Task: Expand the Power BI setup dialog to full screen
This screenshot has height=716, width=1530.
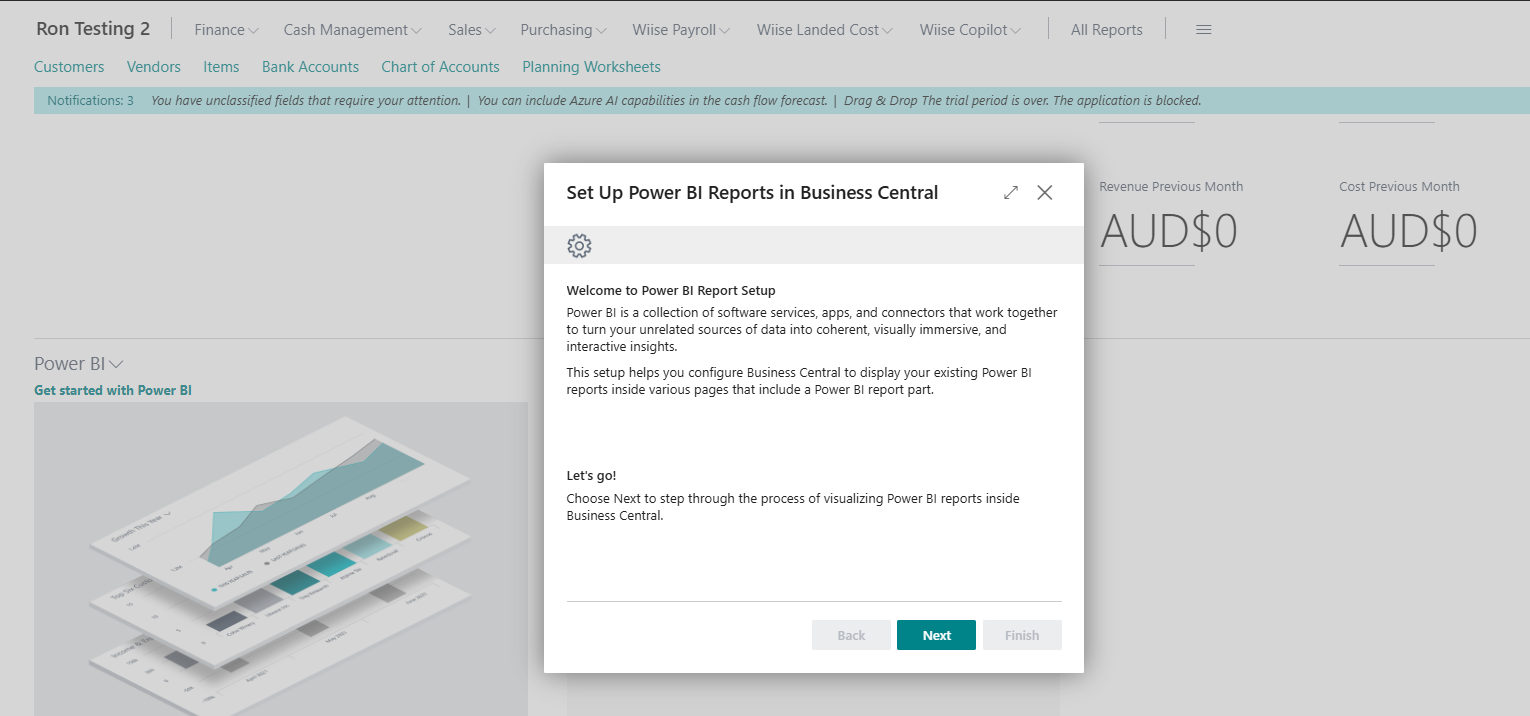Action: pos(1011,193)
